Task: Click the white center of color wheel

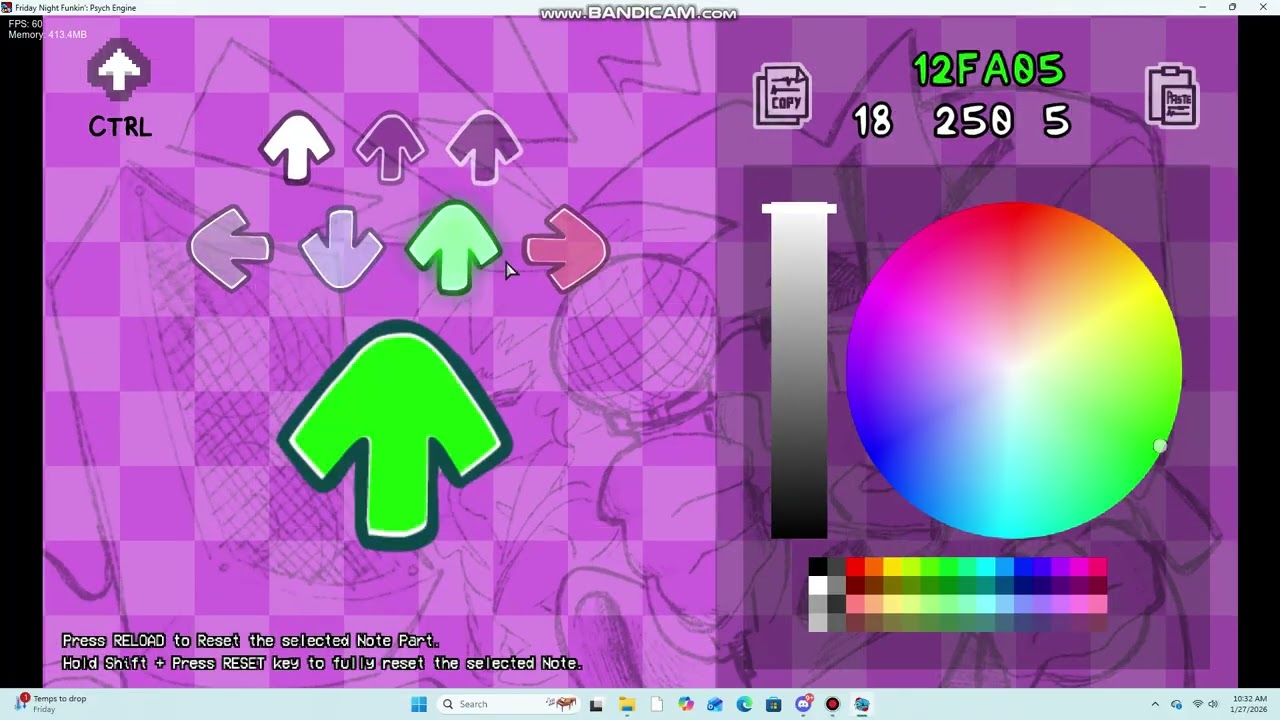Action: (x=1014, y=370)
